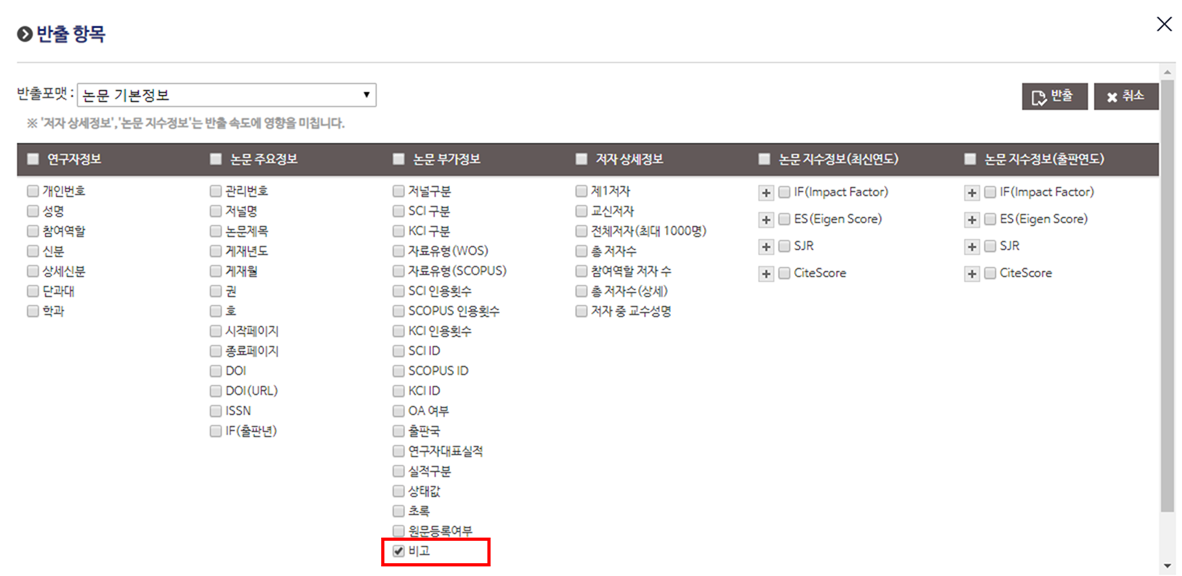Check CiteScore checkbox under 논문 지수정보(최신연도)

(x=785, y=273)
